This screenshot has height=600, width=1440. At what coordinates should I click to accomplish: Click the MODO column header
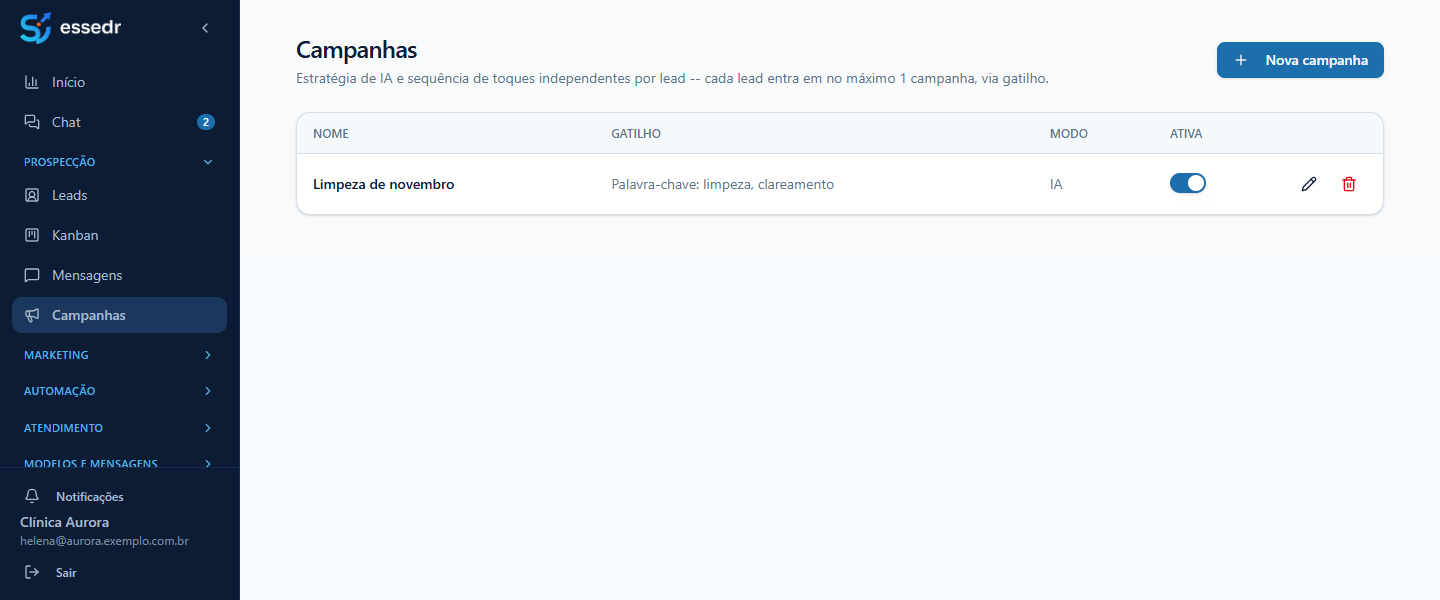[1069, 134]
